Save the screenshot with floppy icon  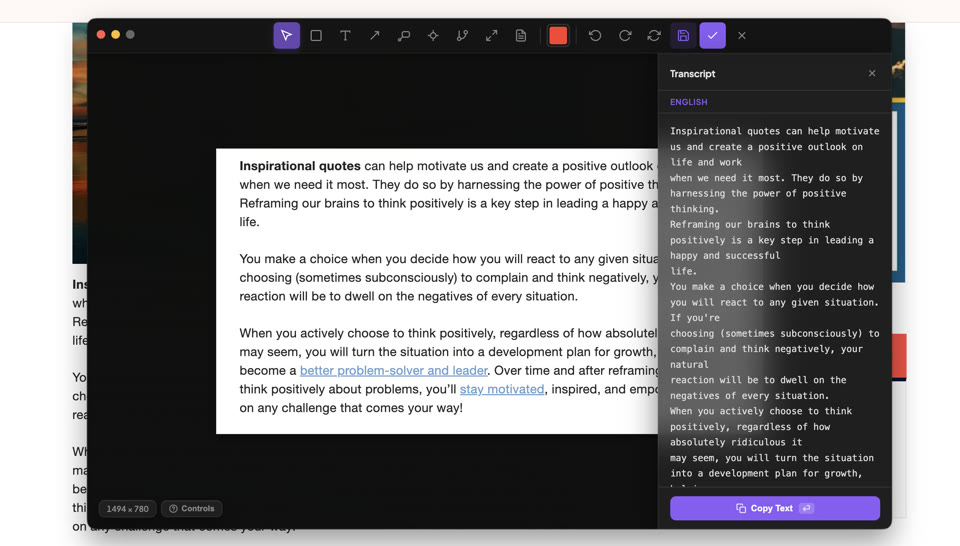point(683,36)
